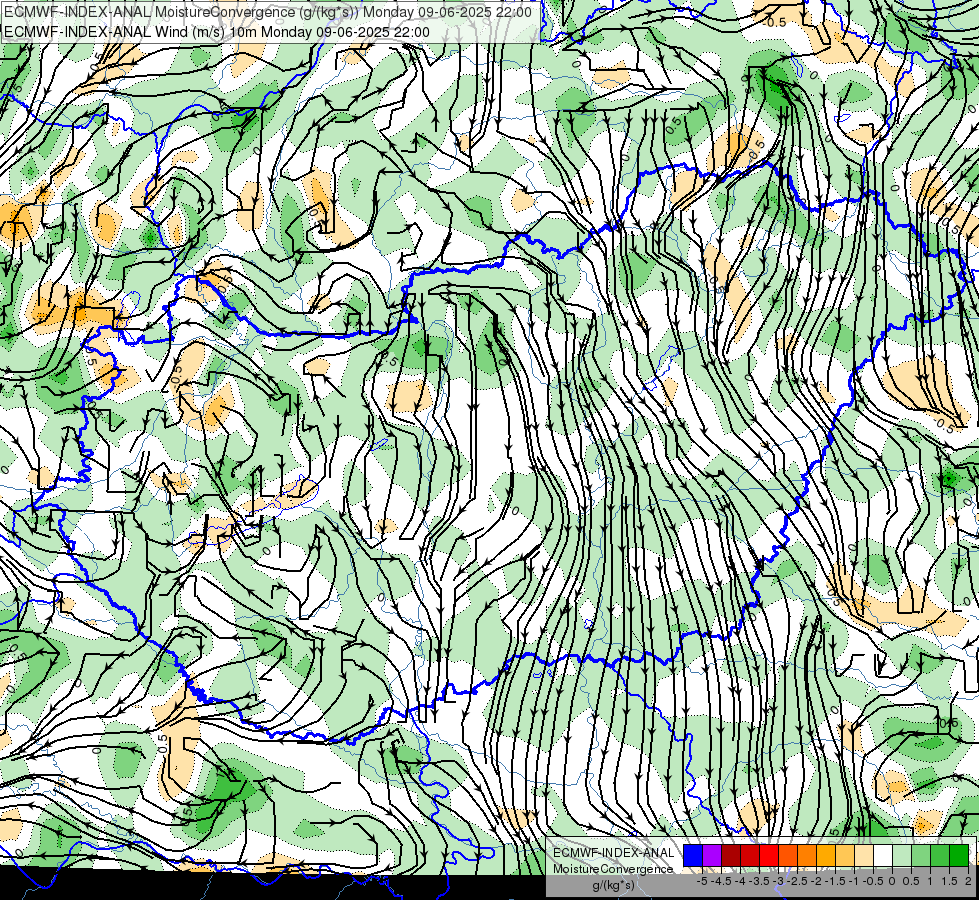This screenshot has height=900, width=979.
Task: Click the '-3.5' legend tick label
Action: click(760, 881)
